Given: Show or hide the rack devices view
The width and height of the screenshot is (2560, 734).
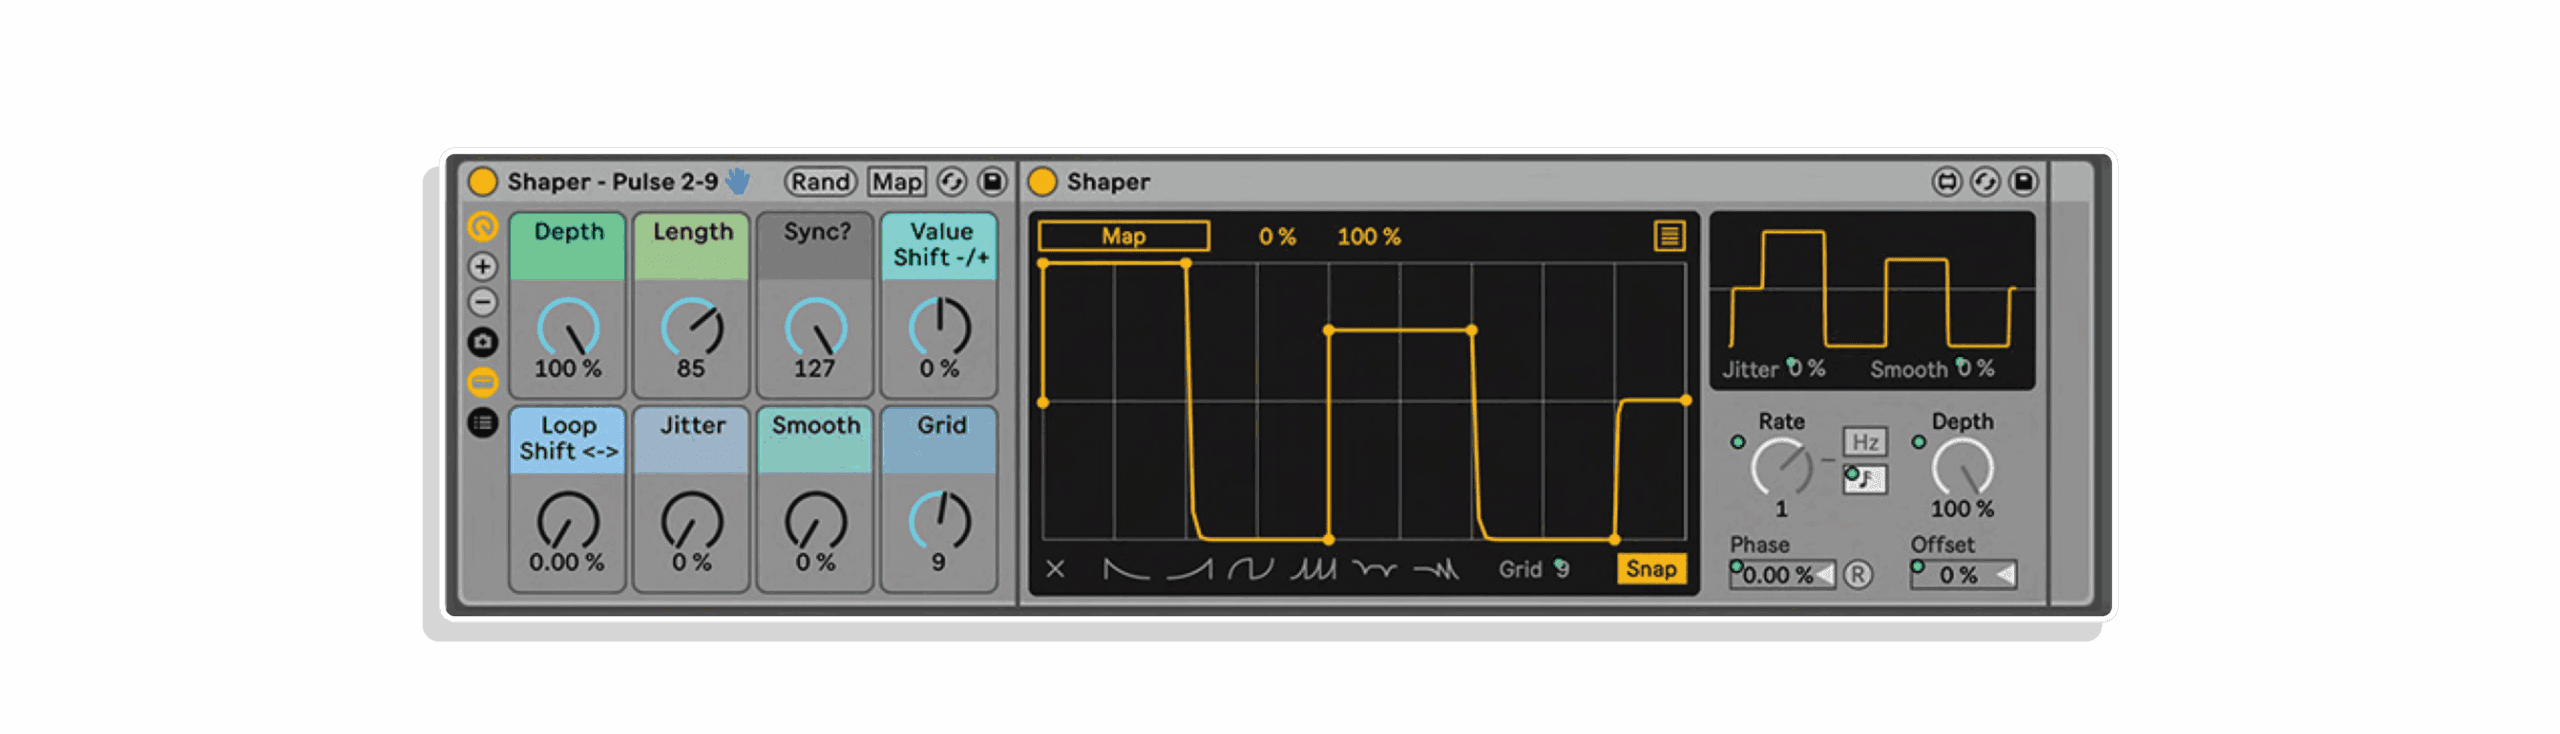Looking at the screenshot, I should coord(482,382).
